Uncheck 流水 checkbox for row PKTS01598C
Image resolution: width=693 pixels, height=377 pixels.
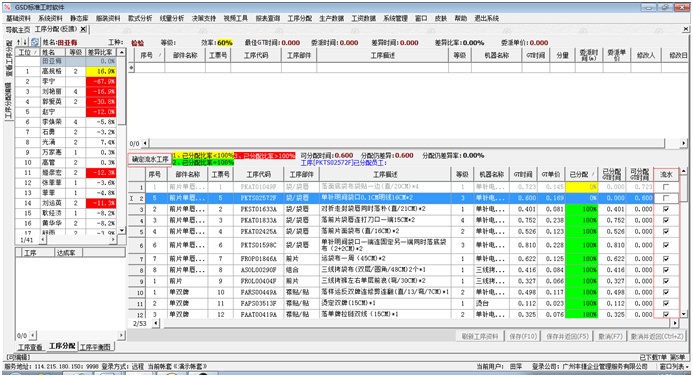coord(666,245)
